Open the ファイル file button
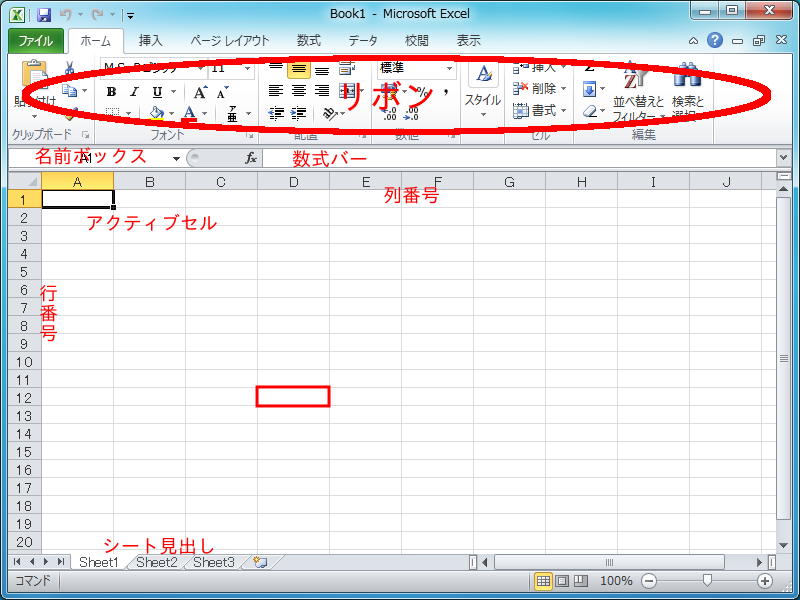The width and height of the screenshot is (800, 600). click(x=36, y=41)
